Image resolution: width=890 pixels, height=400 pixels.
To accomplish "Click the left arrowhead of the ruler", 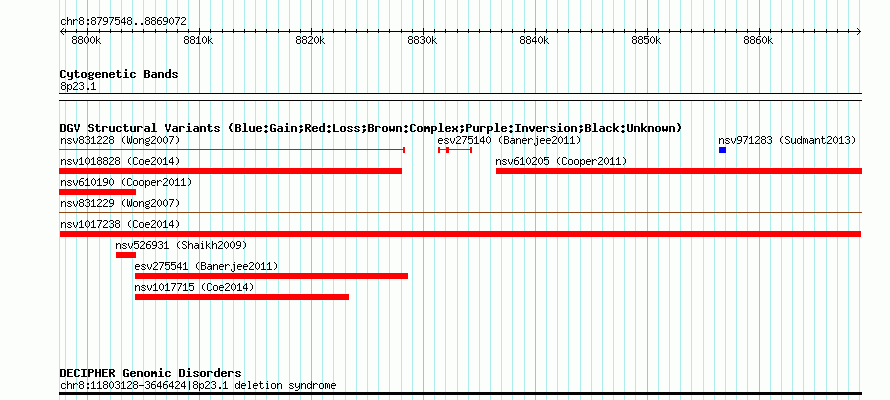I will point(62,31).
